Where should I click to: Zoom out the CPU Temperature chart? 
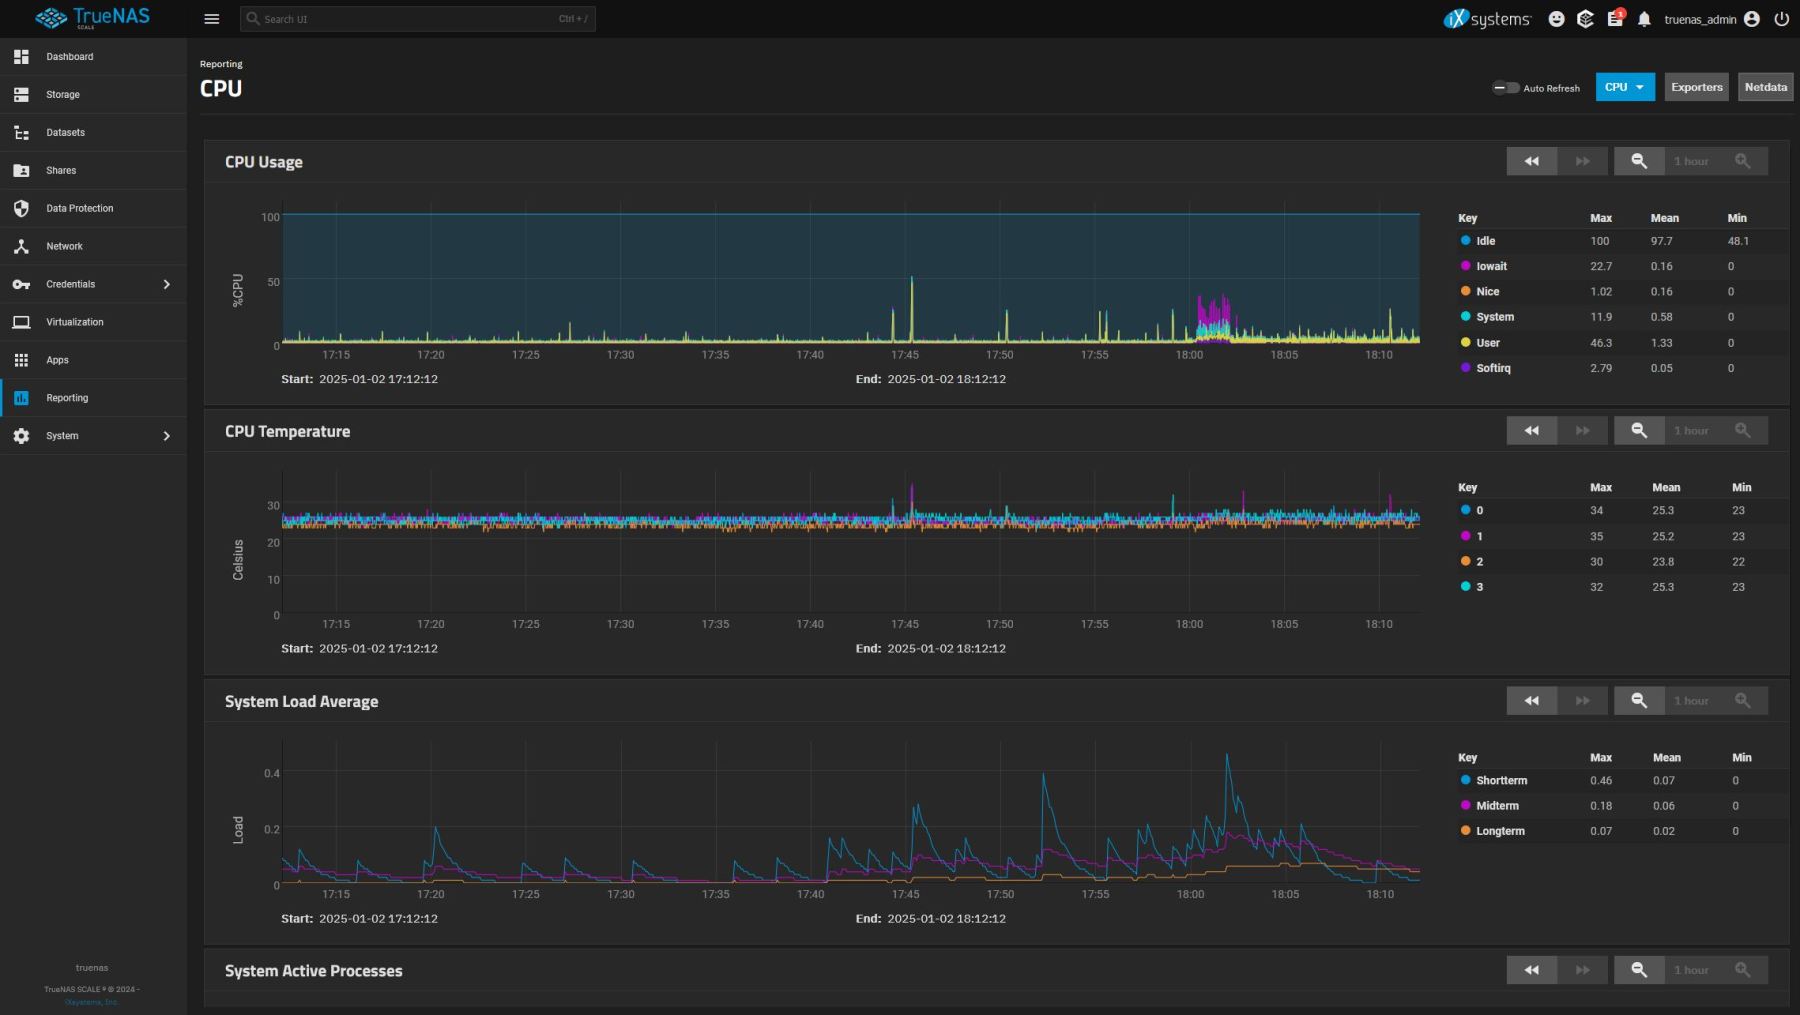1638,431
